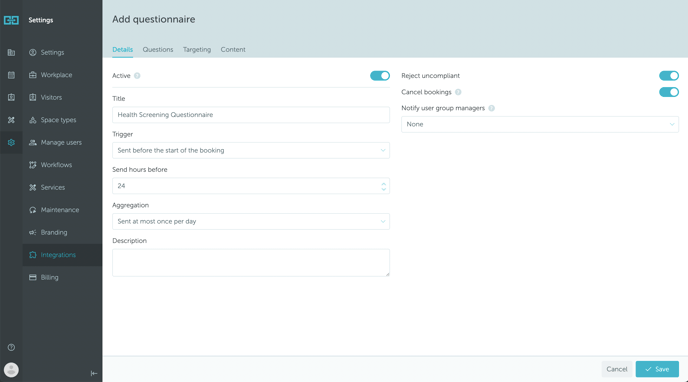The width and height of the screenshot is (688, 382).
Task: Click info icon by Notify user group managers
Action: [491, 108]
